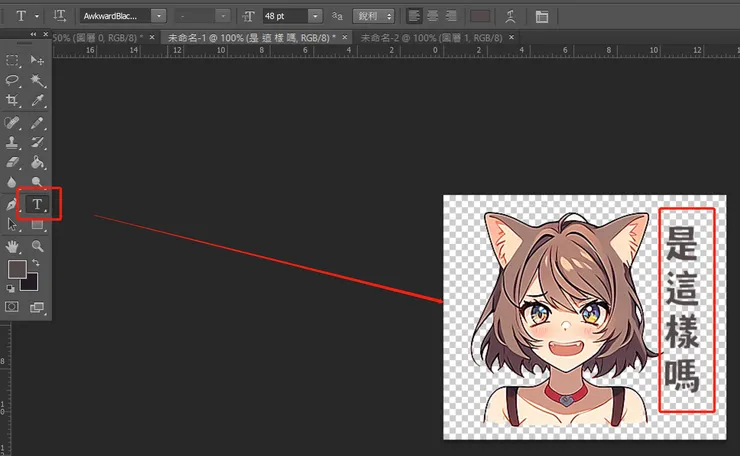
Task: Click the 是這樣嗎 vertical text on canvas
Action: pyautogui.click(x=682, y=309)
